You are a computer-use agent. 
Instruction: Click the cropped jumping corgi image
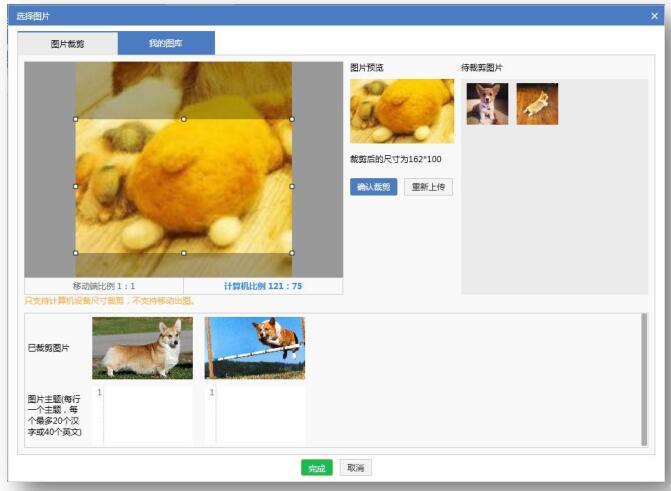click(254, 348)
